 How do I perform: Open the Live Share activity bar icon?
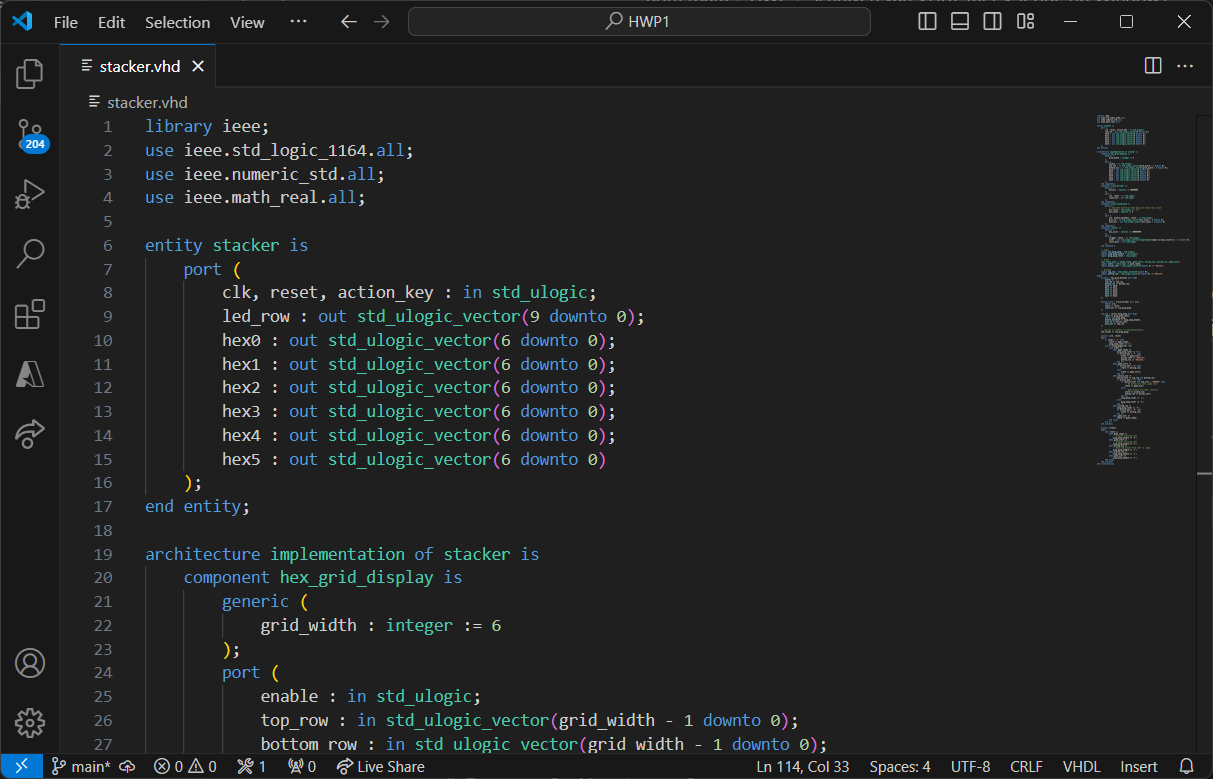click(x=30, y=433)
